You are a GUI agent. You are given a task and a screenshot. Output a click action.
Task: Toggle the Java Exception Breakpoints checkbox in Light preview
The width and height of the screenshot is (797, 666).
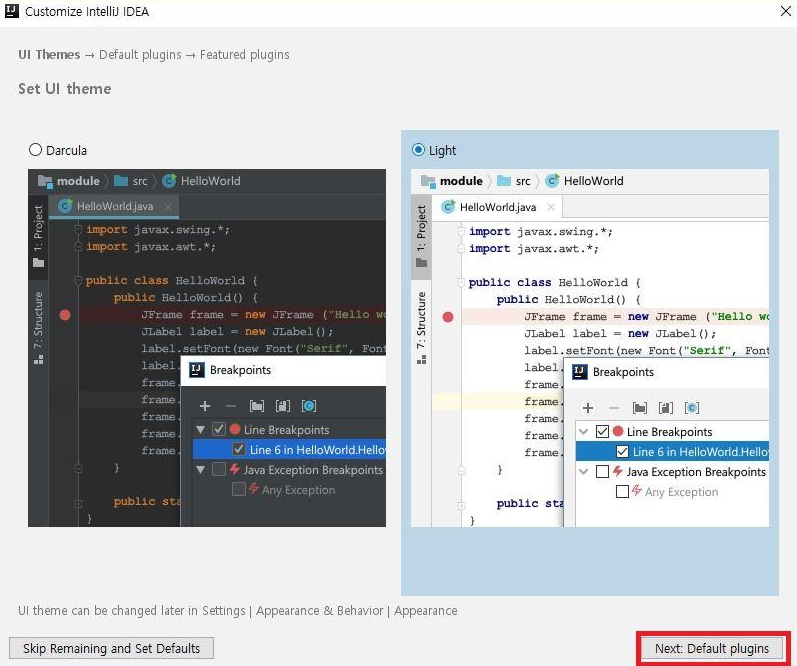602,471
